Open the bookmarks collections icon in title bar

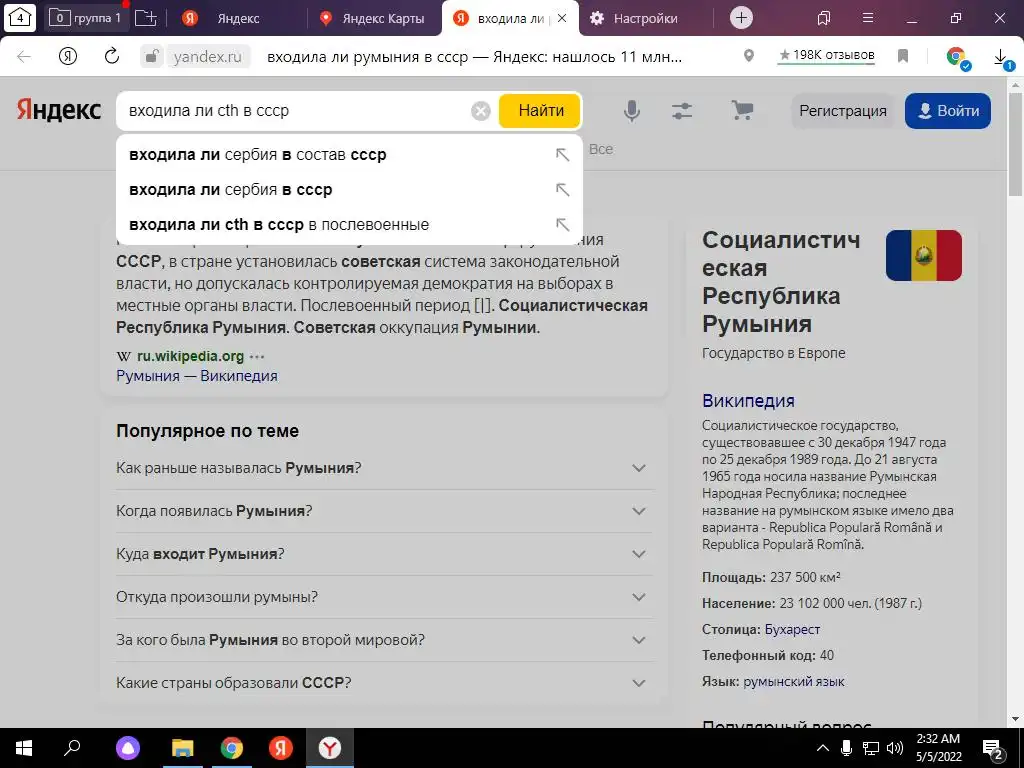tap(824, 18)
